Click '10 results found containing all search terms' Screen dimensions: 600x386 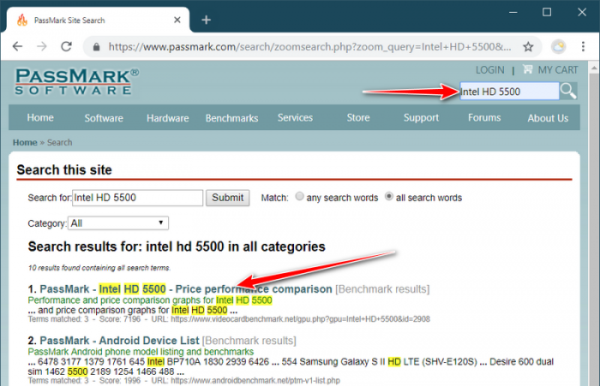(99, 268)
